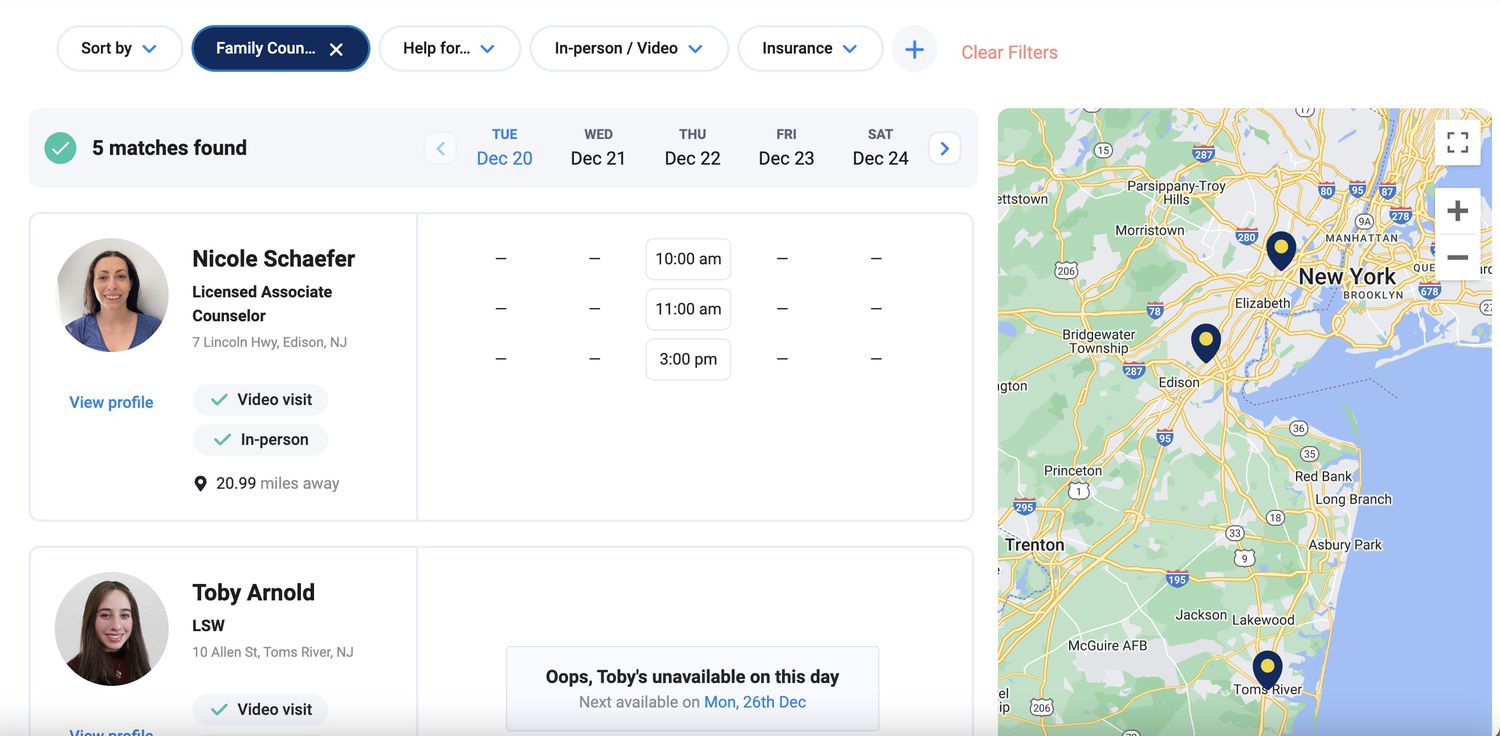Jump to Mon, 26th Dec availability link
The width and height of the screenshot is (1500, 736).
755,702
